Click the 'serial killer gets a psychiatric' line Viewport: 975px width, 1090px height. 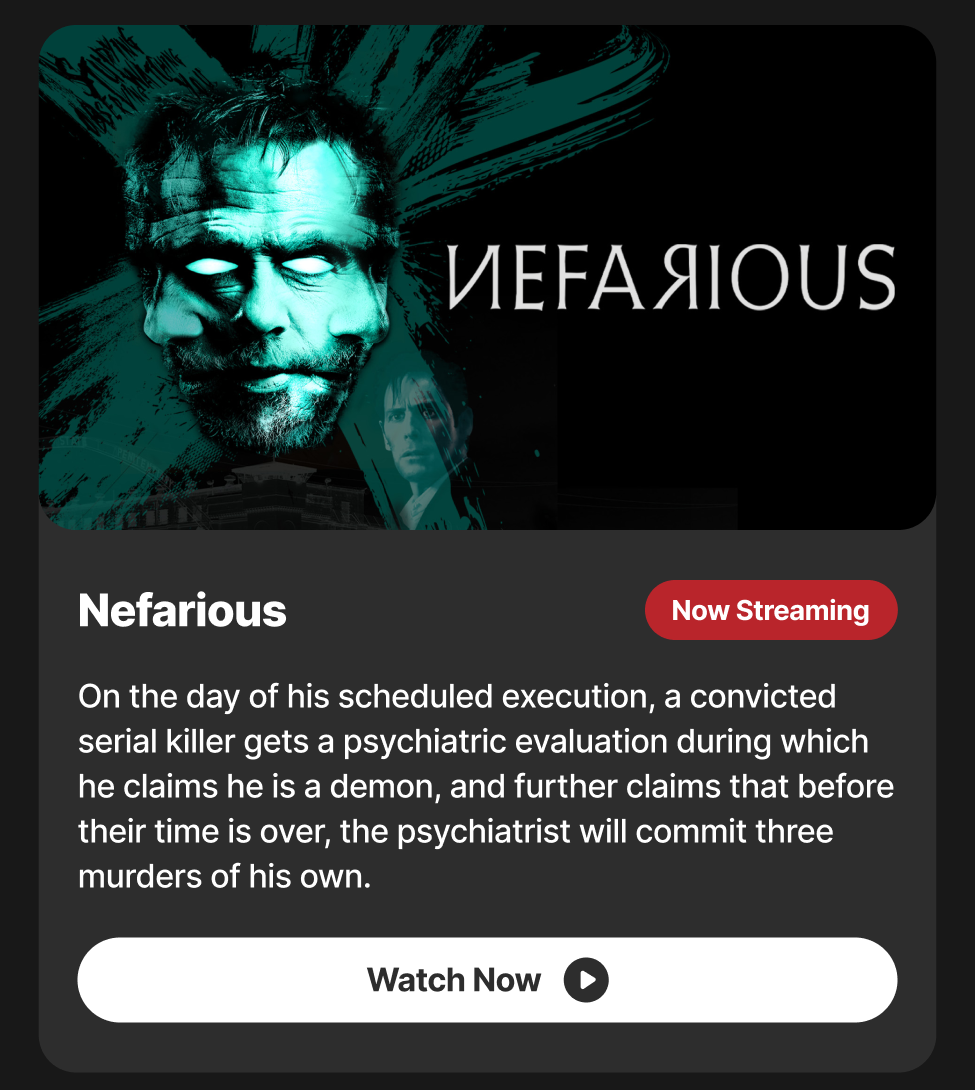click(x=473, y=742)
